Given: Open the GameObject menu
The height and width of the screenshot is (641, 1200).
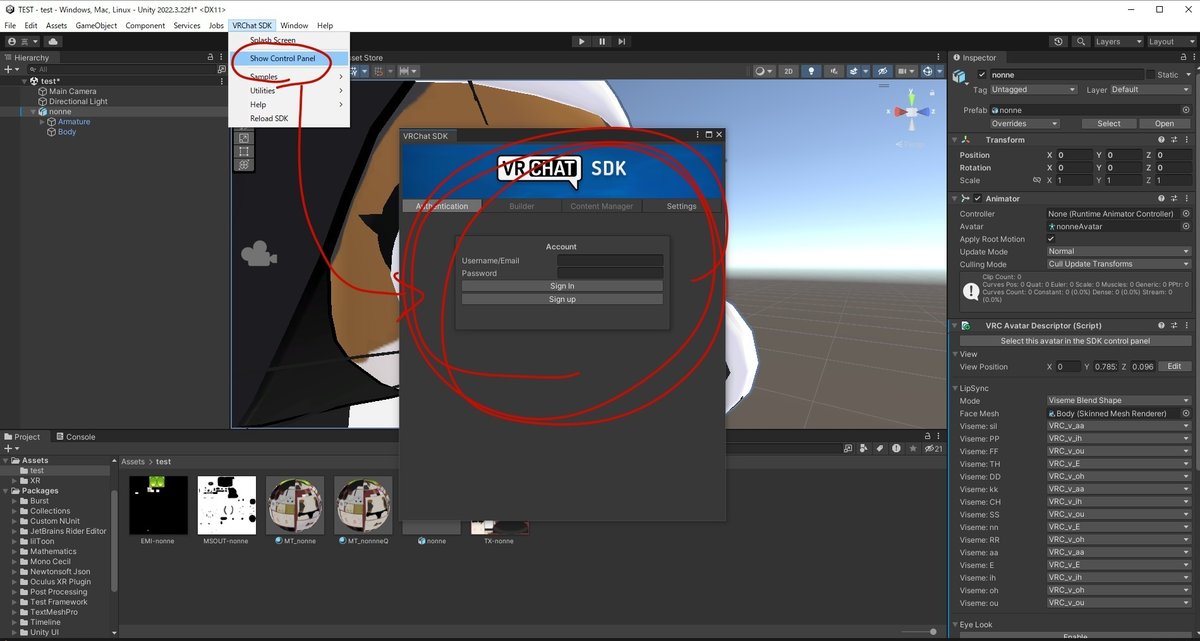Looking at the screenshot, I should click(96, 25).
